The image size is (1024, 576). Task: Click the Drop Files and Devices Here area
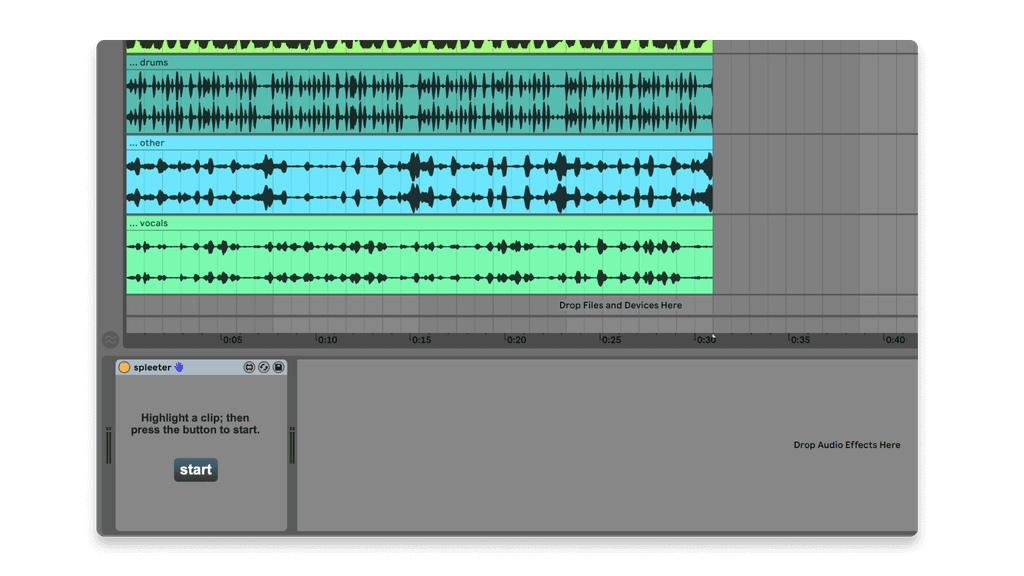(620, 305)
